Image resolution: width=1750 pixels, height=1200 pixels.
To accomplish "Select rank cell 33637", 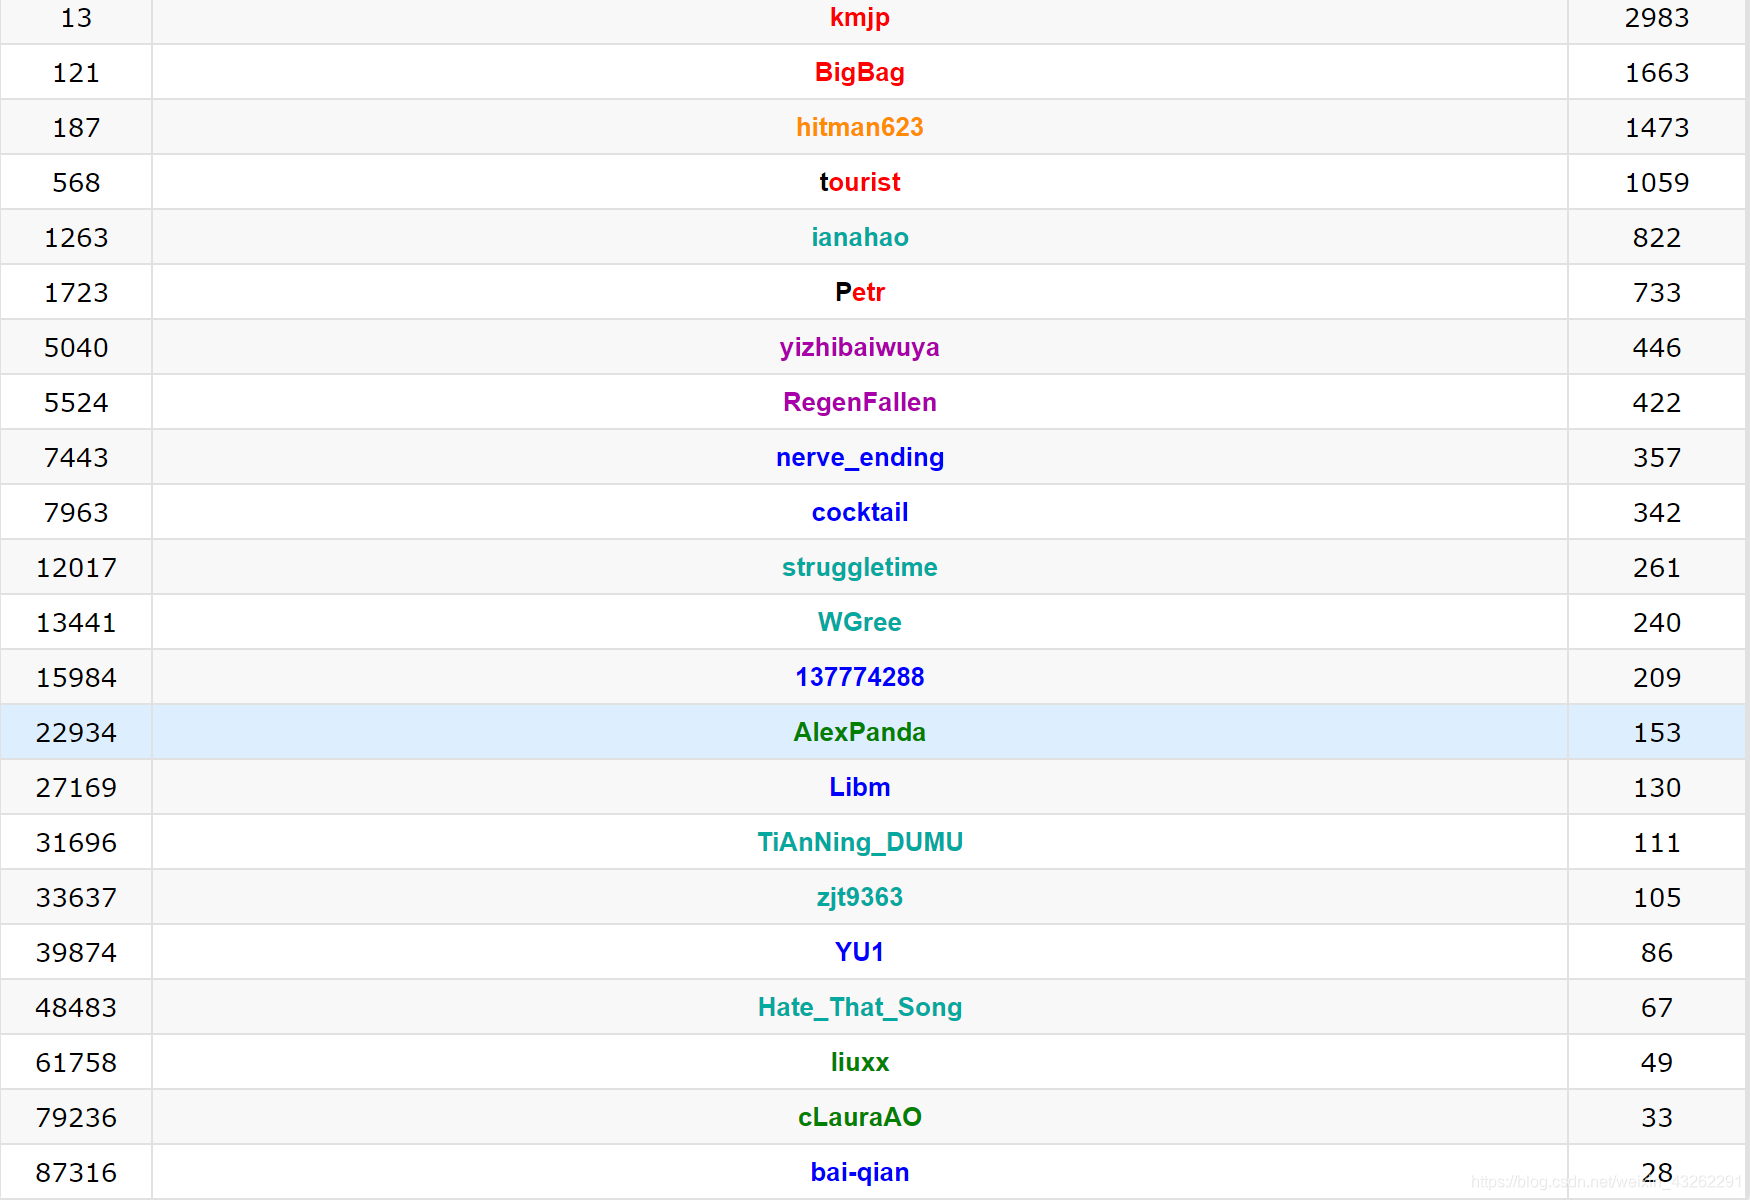I will 76,897.
